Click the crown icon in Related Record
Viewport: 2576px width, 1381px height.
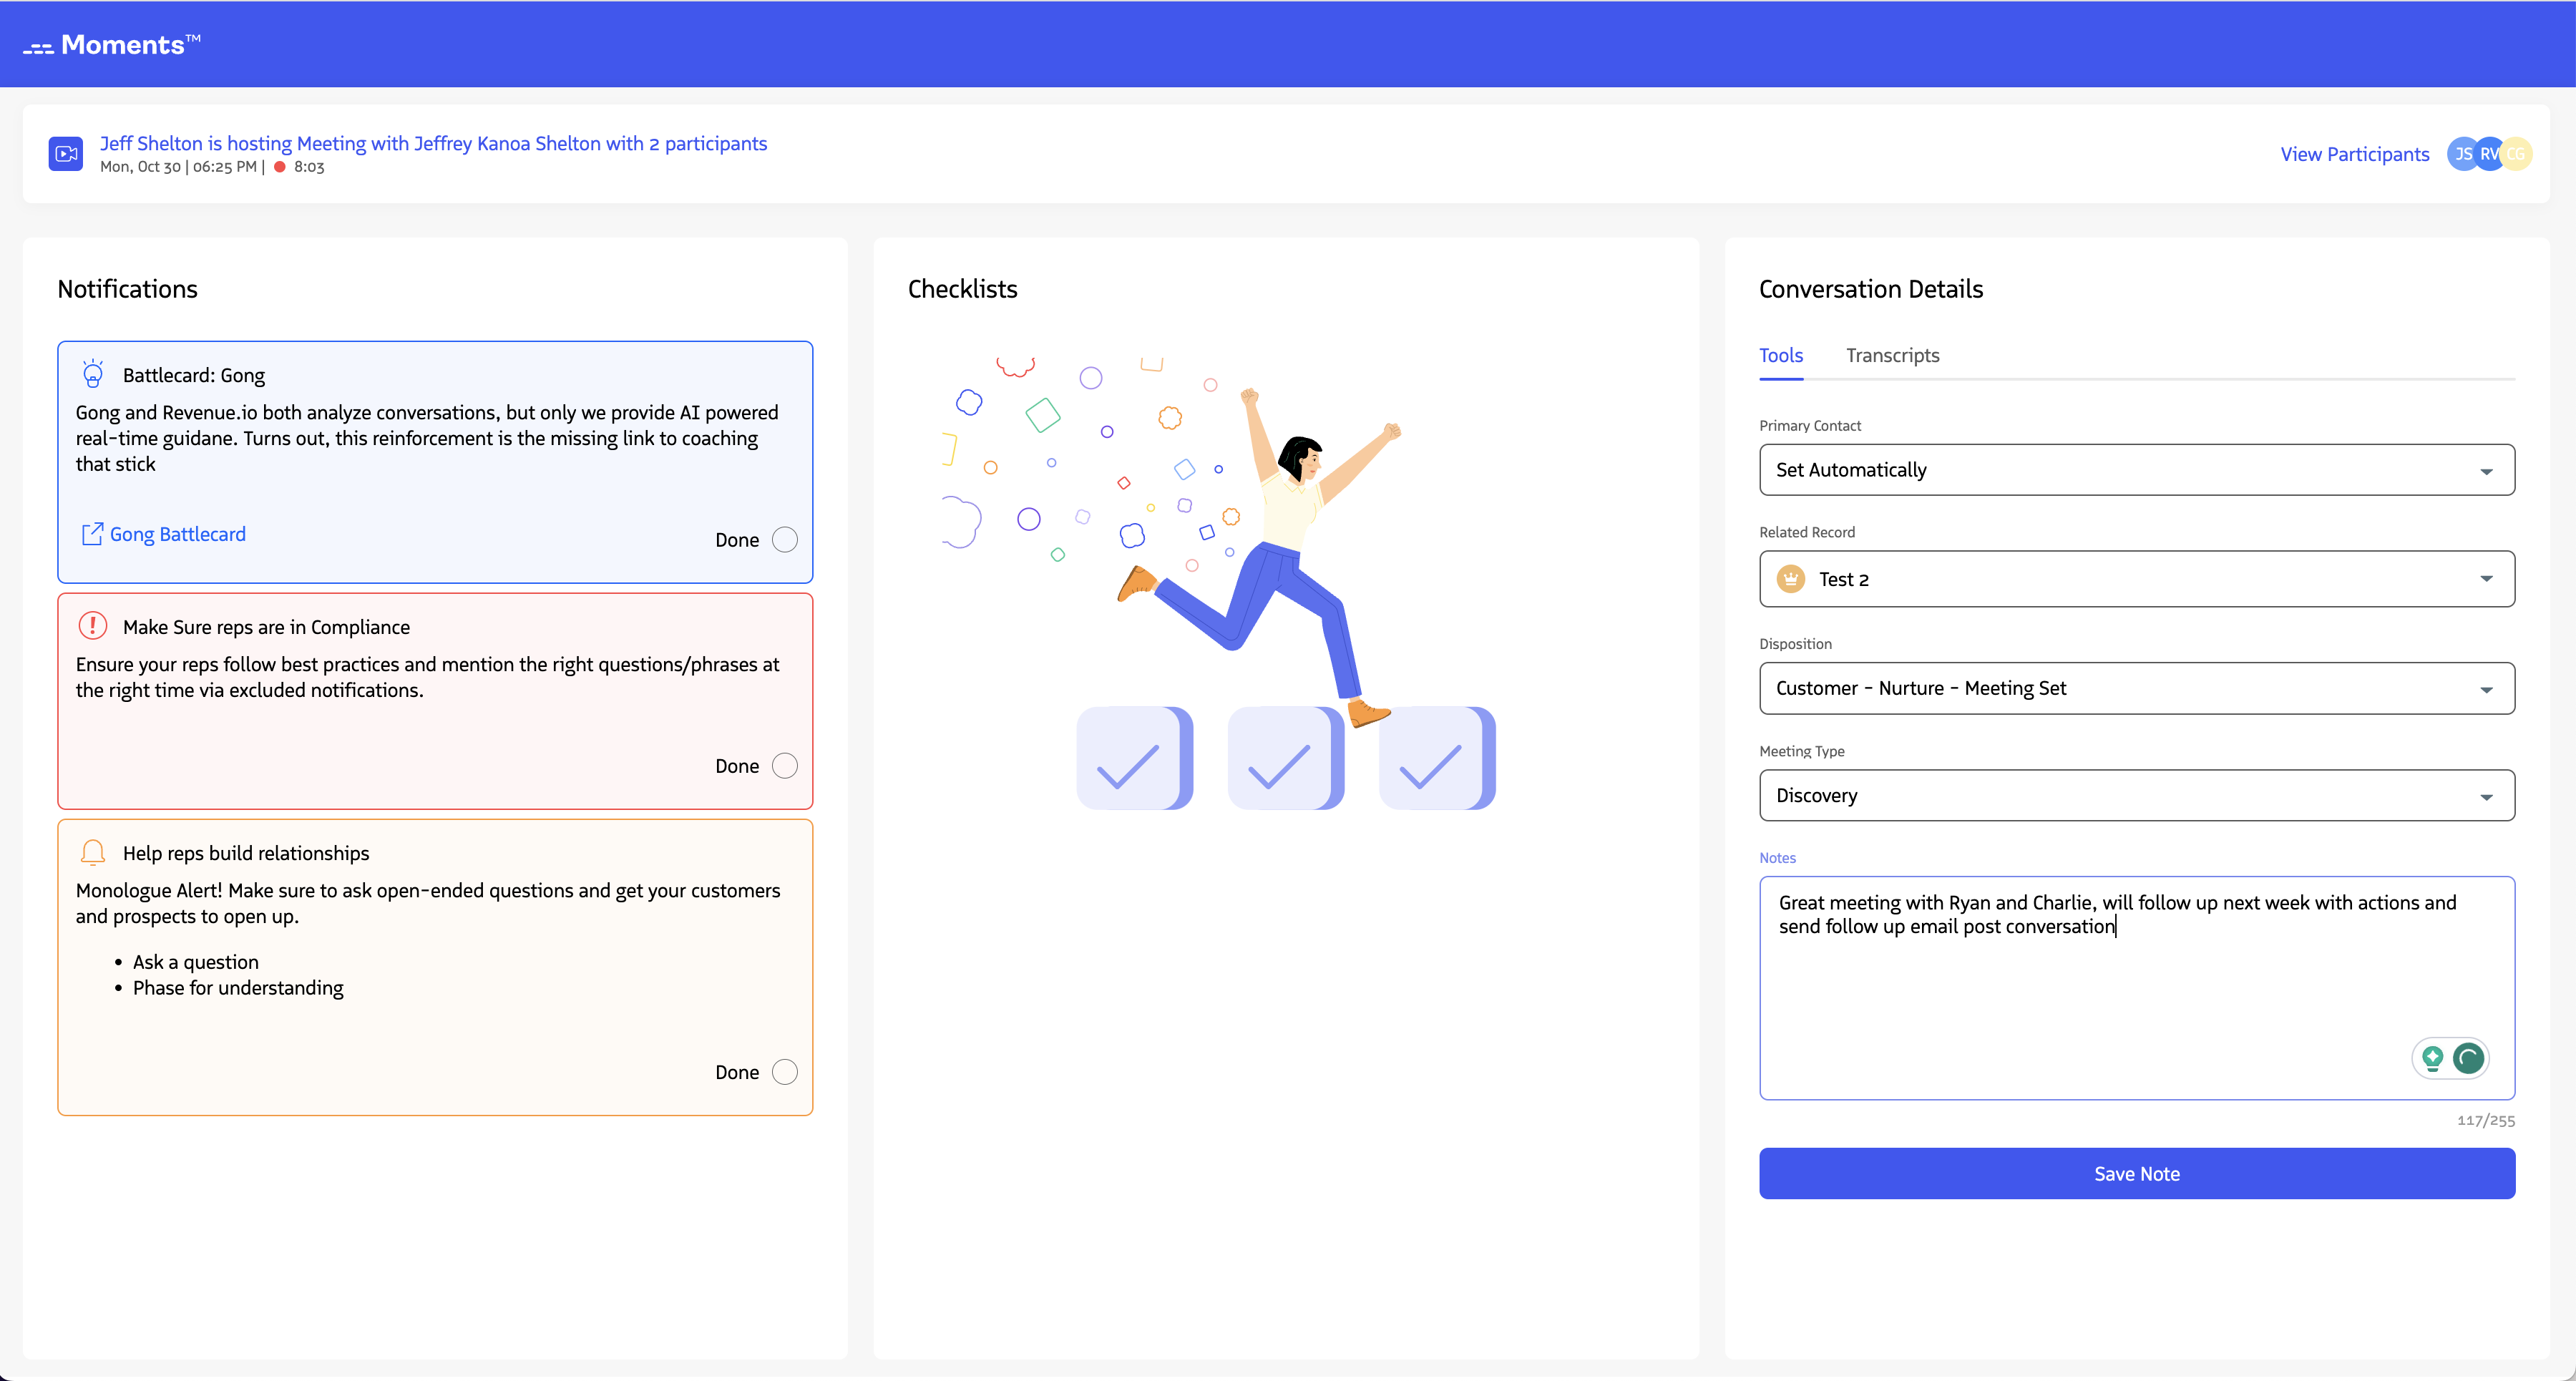coord(1790,579)
